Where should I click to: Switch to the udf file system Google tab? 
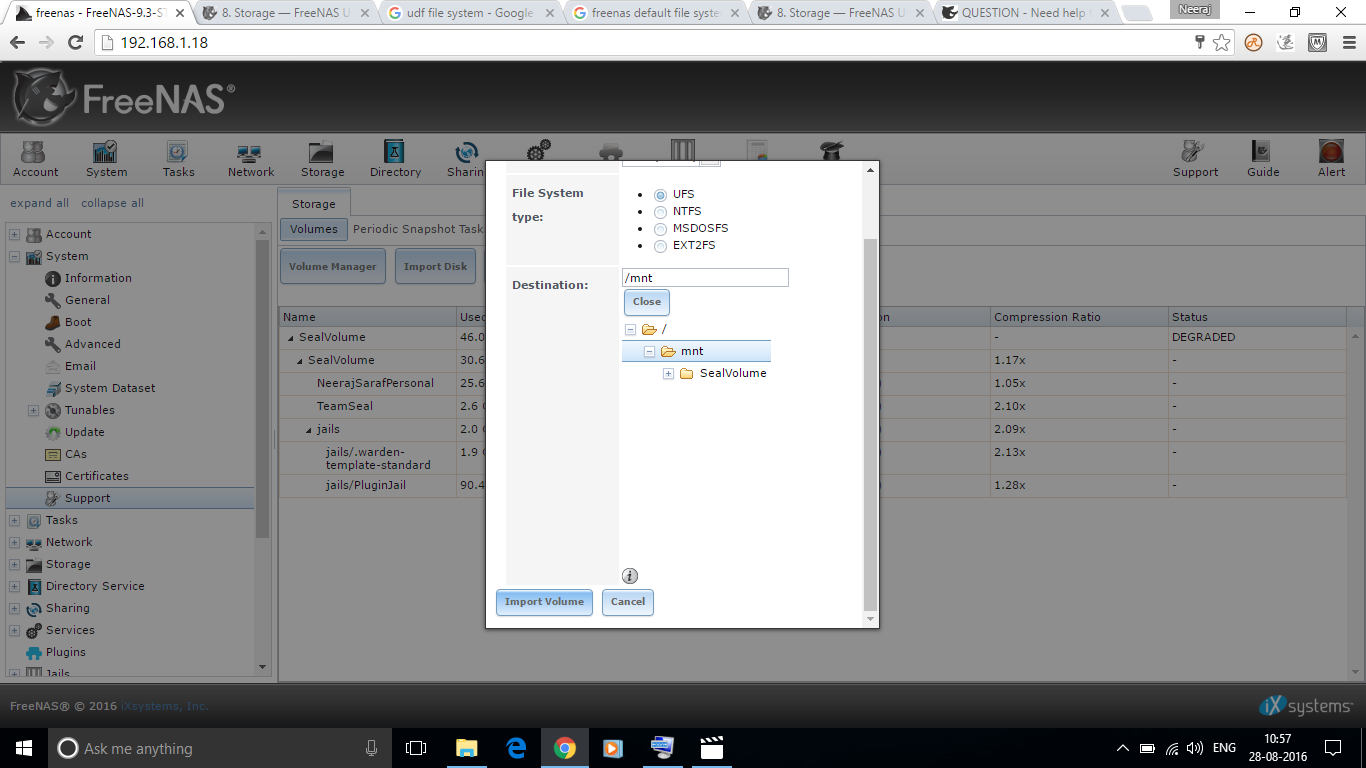pyautogui.click(x=470, y=13)
